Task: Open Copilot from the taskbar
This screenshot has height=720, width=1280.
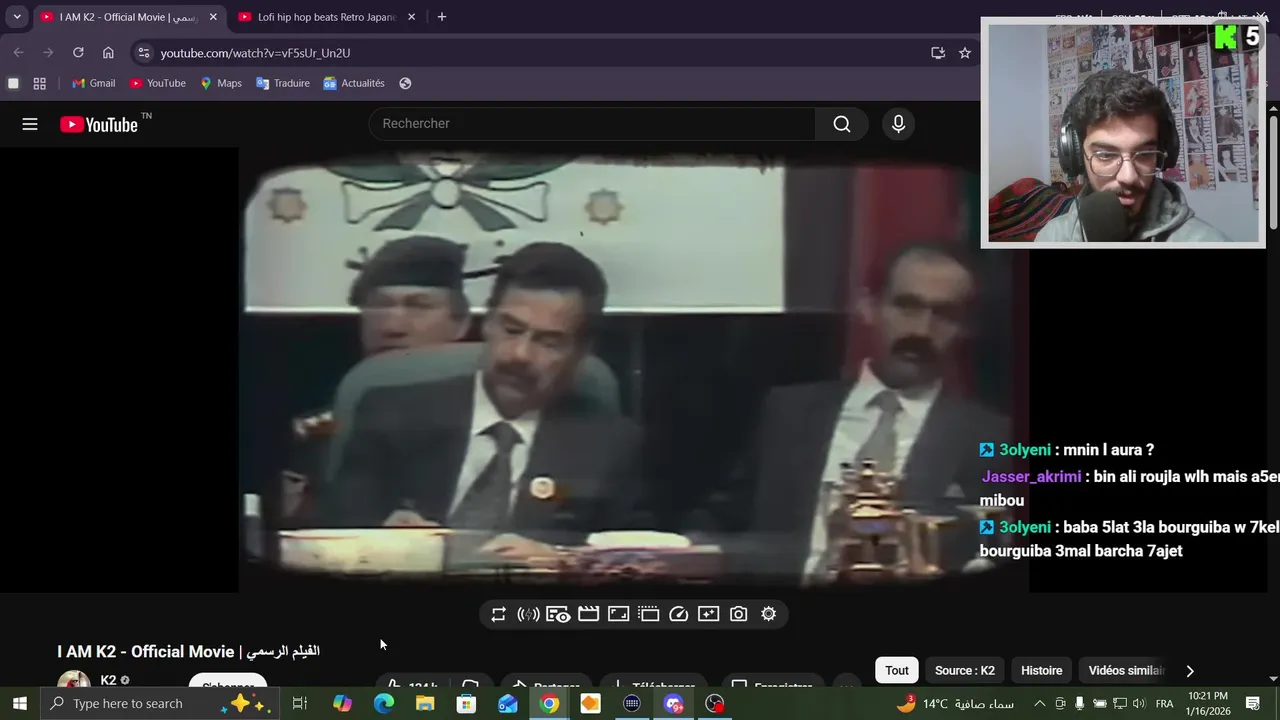Action: (342, 704)
